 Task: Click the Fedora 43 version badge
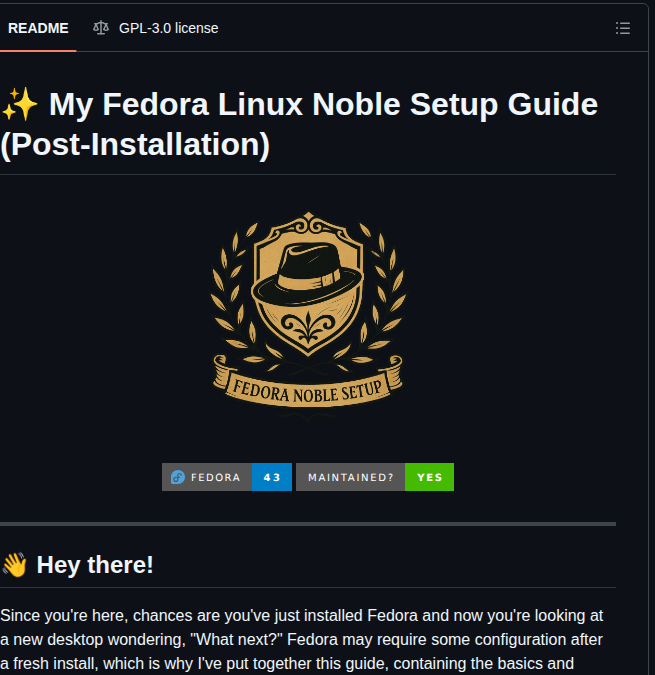227,477
